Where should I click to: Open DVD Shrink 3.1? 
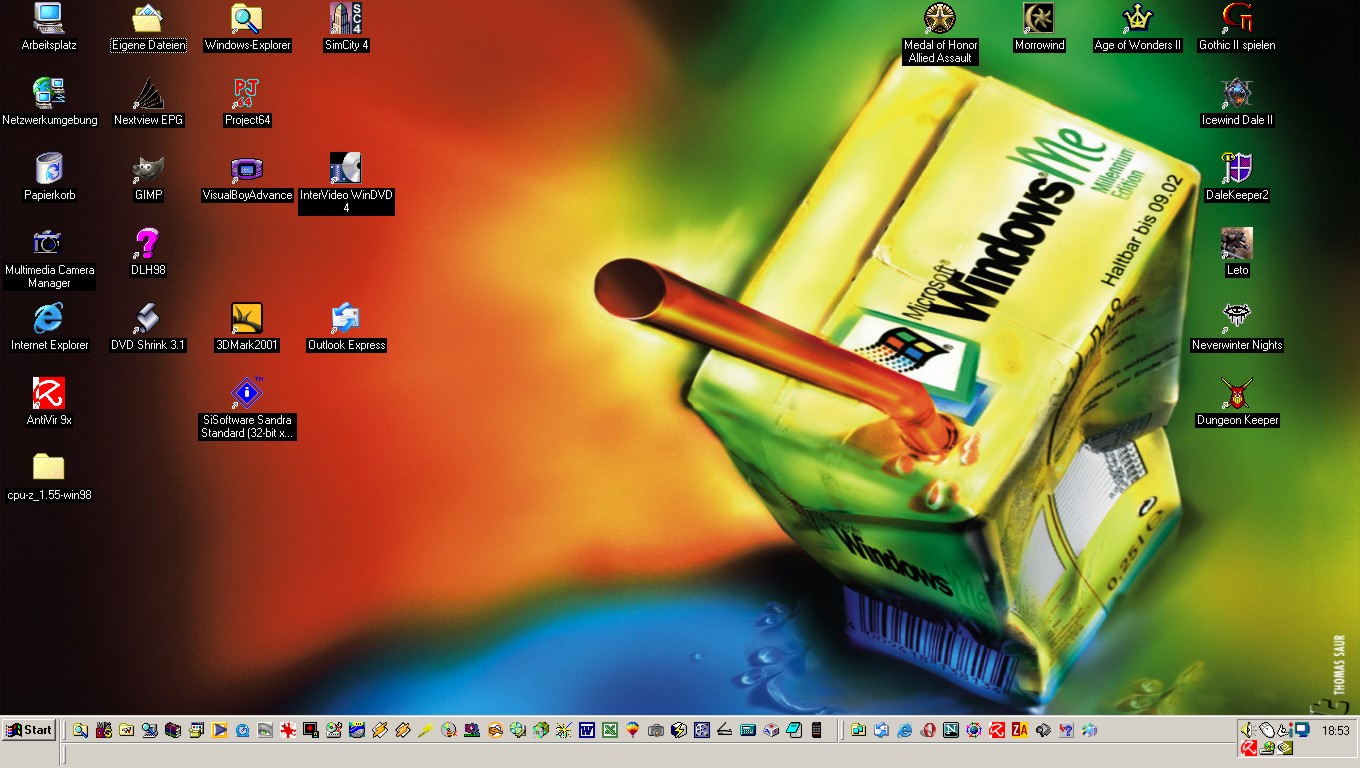point(147,318)
